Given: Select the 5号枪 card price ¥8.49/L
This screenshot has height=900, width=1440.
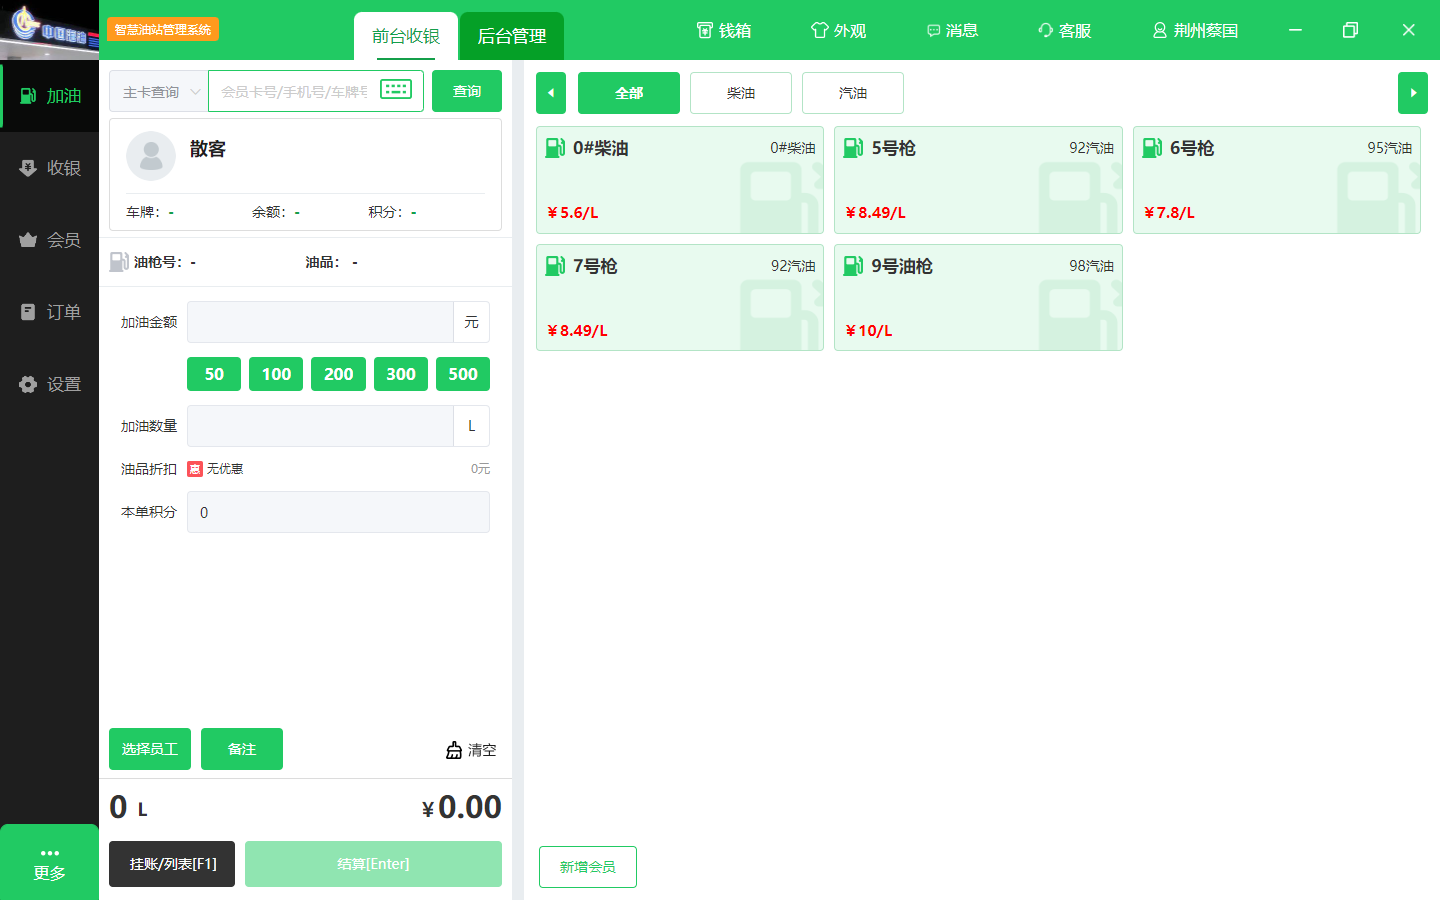Looking at the screenshot, I should (x=876, y=213).
